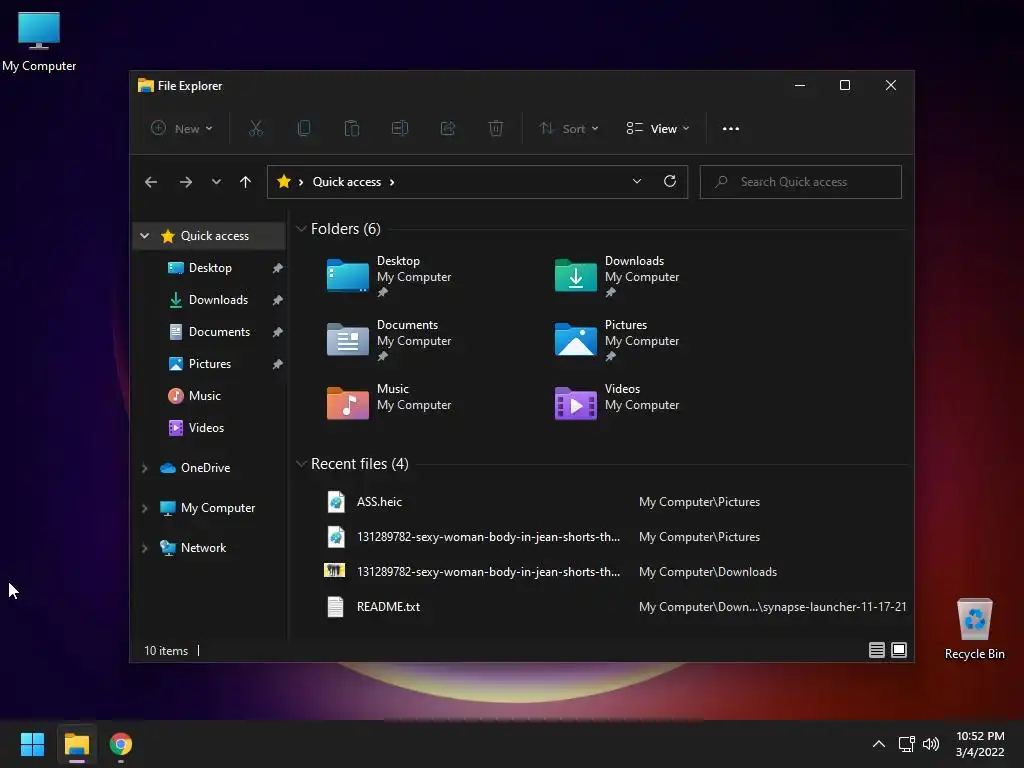The image size is (1024, 768).
Task: Open the three-dots See more menu
Action: coord(731,129)
